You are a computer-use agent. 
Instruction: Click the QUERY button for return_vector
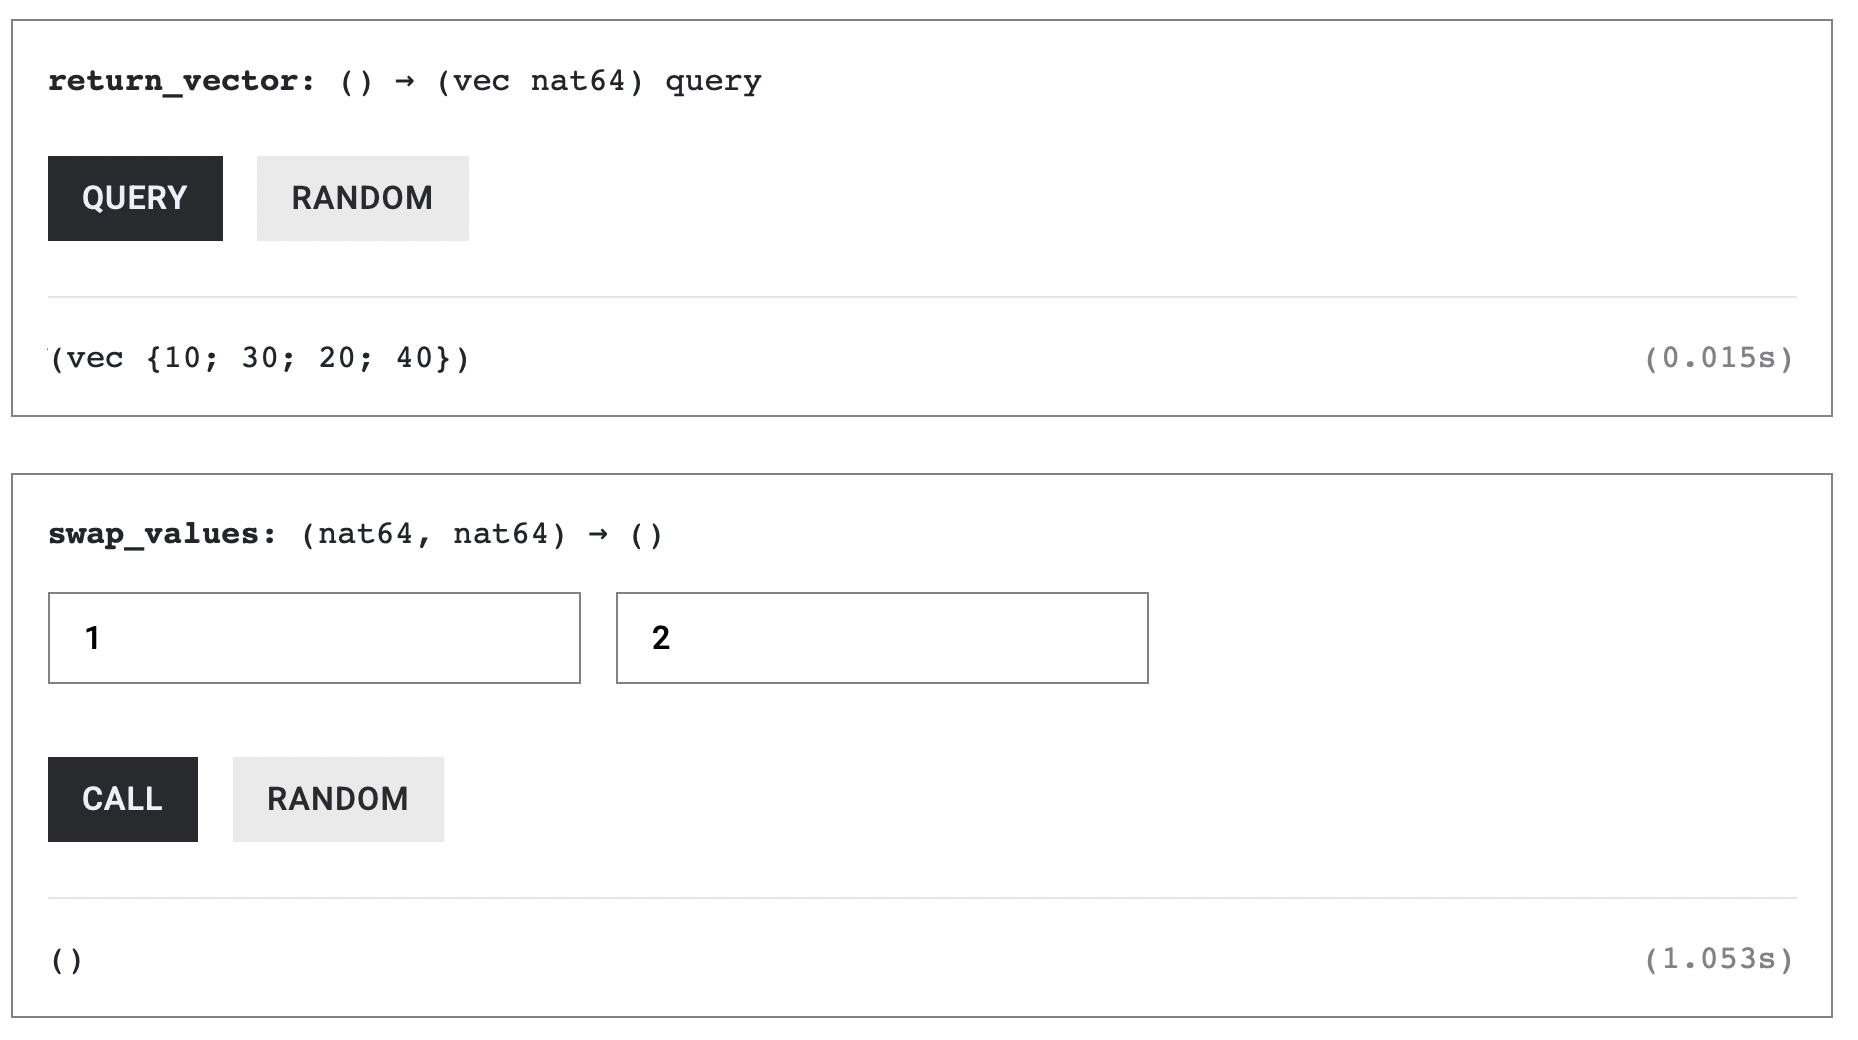point(135,198)
